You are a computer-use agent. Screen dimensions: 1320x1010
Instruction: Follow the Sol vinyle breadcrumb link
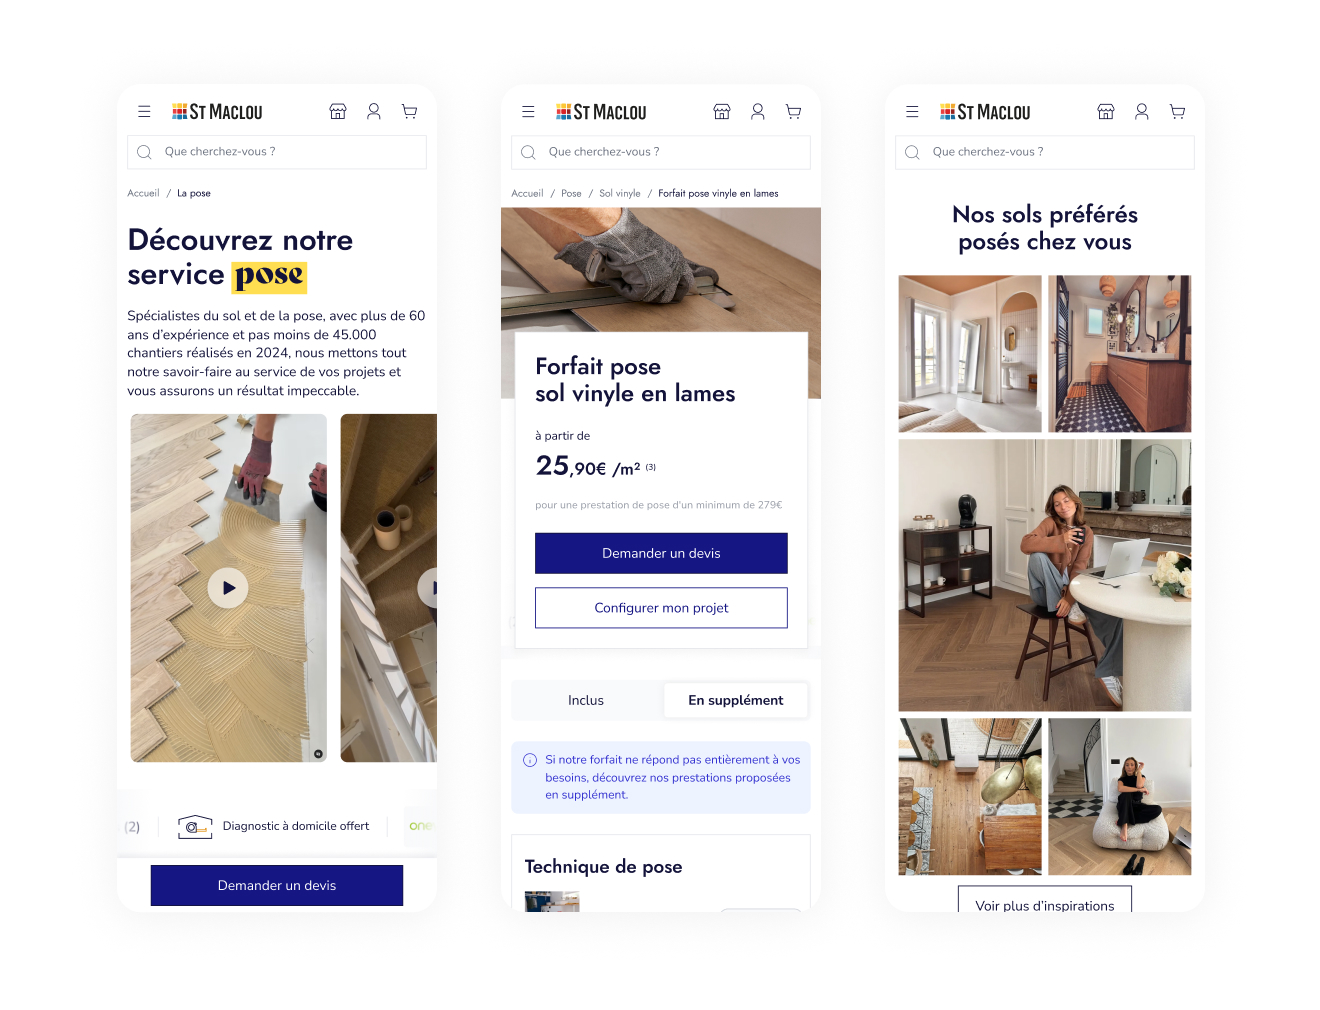[620, 194]
